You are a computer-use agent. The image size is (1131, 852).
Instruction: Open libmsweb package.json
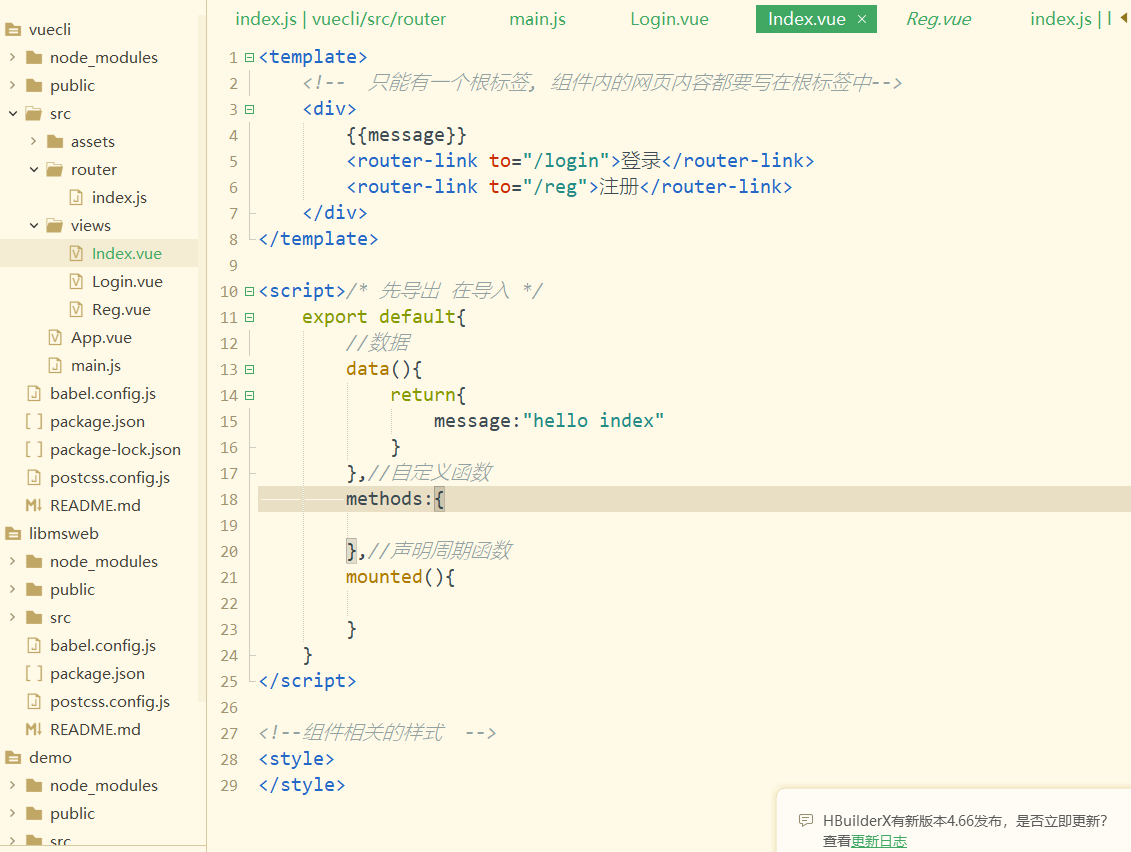click(97, 674)
